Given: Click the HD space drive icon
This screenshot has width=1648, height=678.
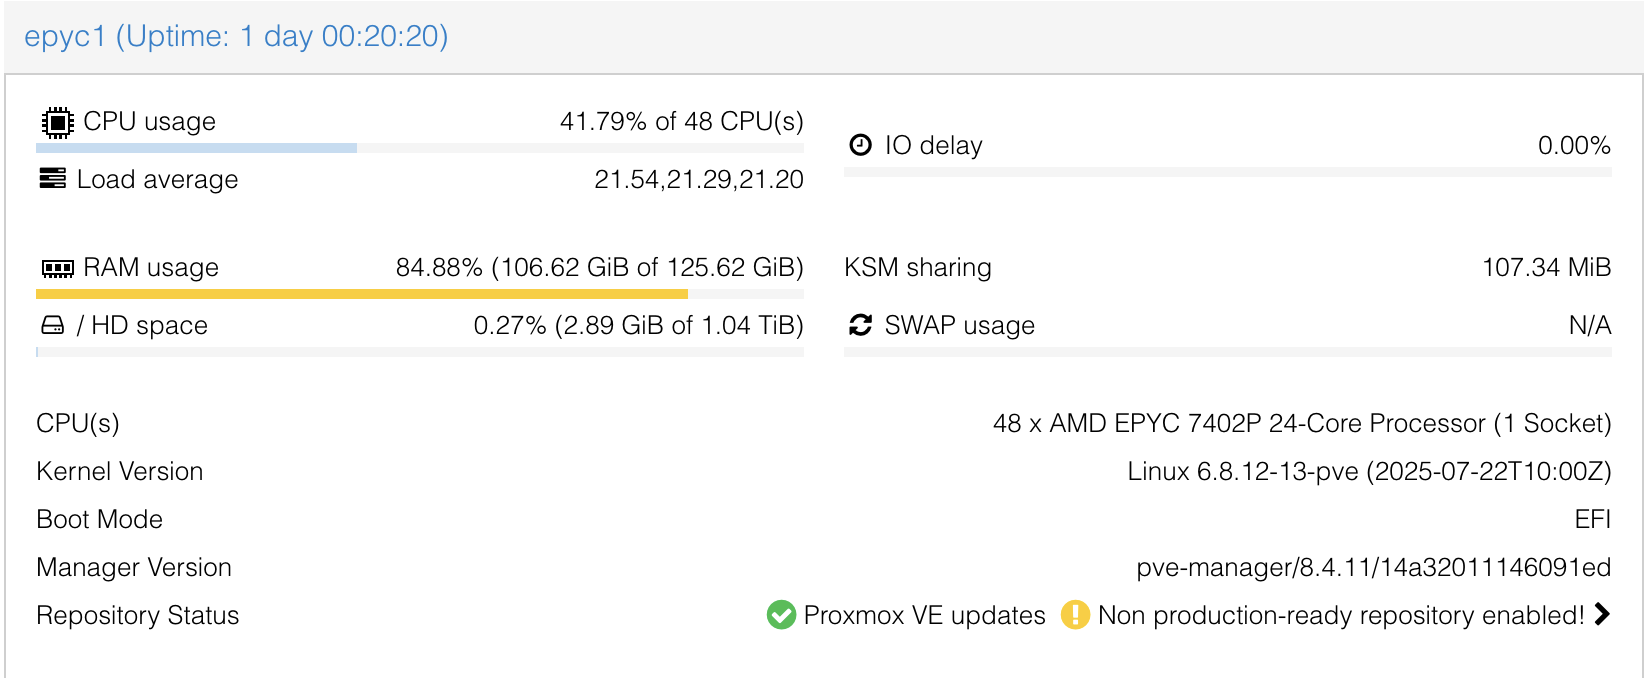Looking at the screenshot, I should [x=52, y=326].
